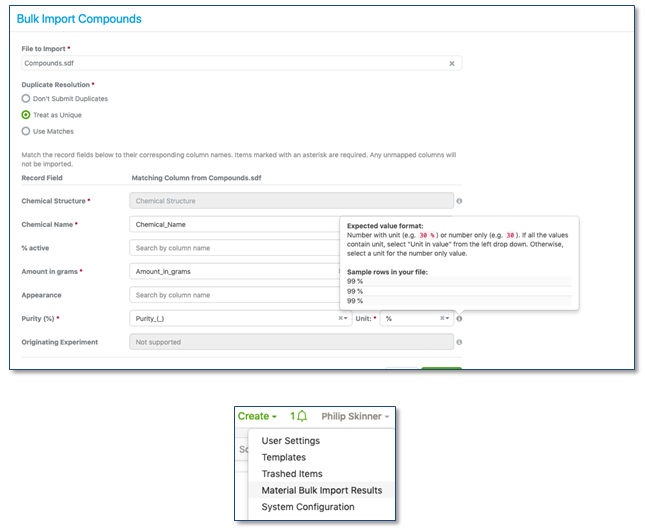Expand the Unit dropdown for Purity
645x528 pixels.
(x=448, y=319)
